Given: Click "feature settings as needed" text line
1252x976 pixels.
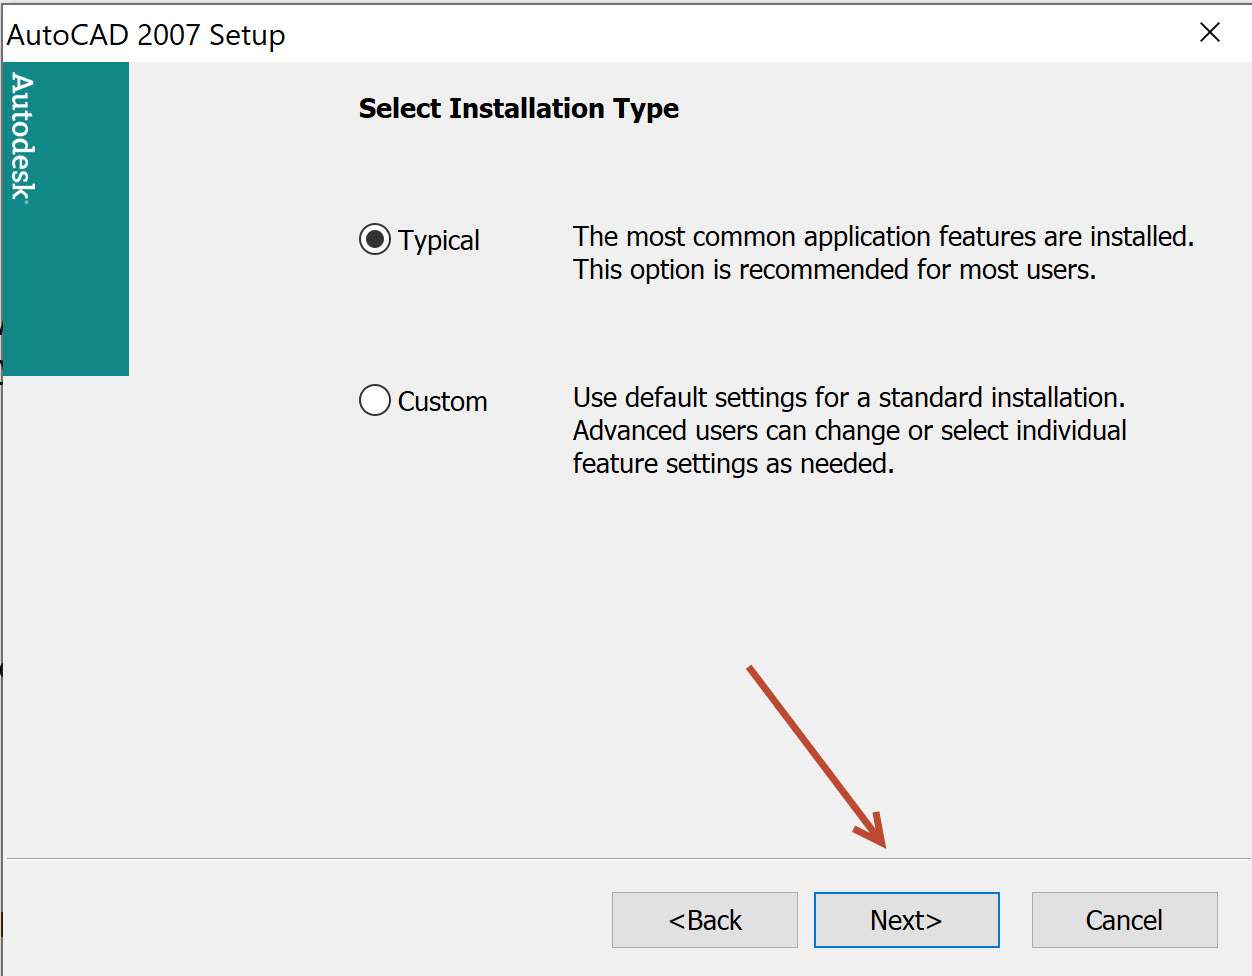Looking at the screenshot, I should 733,464.
